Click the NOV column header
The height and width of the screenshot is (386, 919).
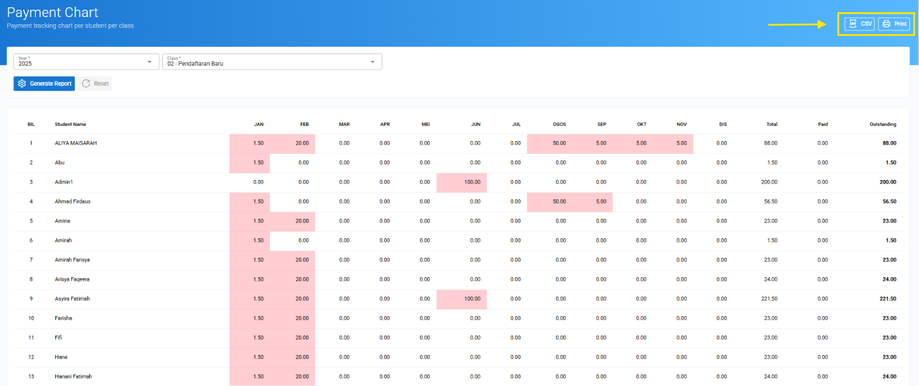(681, 124)
